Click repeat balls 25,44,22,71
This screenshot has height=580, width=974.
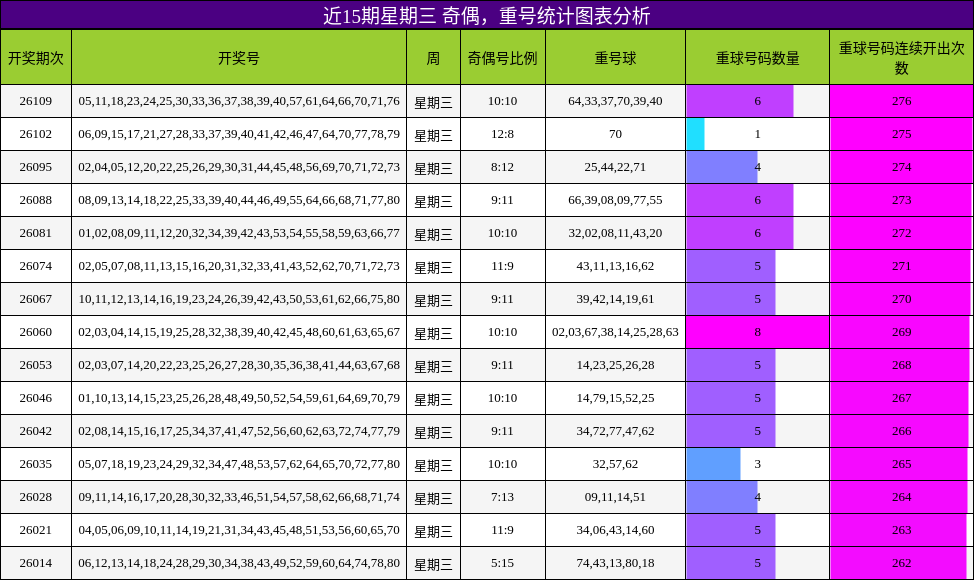point(616,166)
